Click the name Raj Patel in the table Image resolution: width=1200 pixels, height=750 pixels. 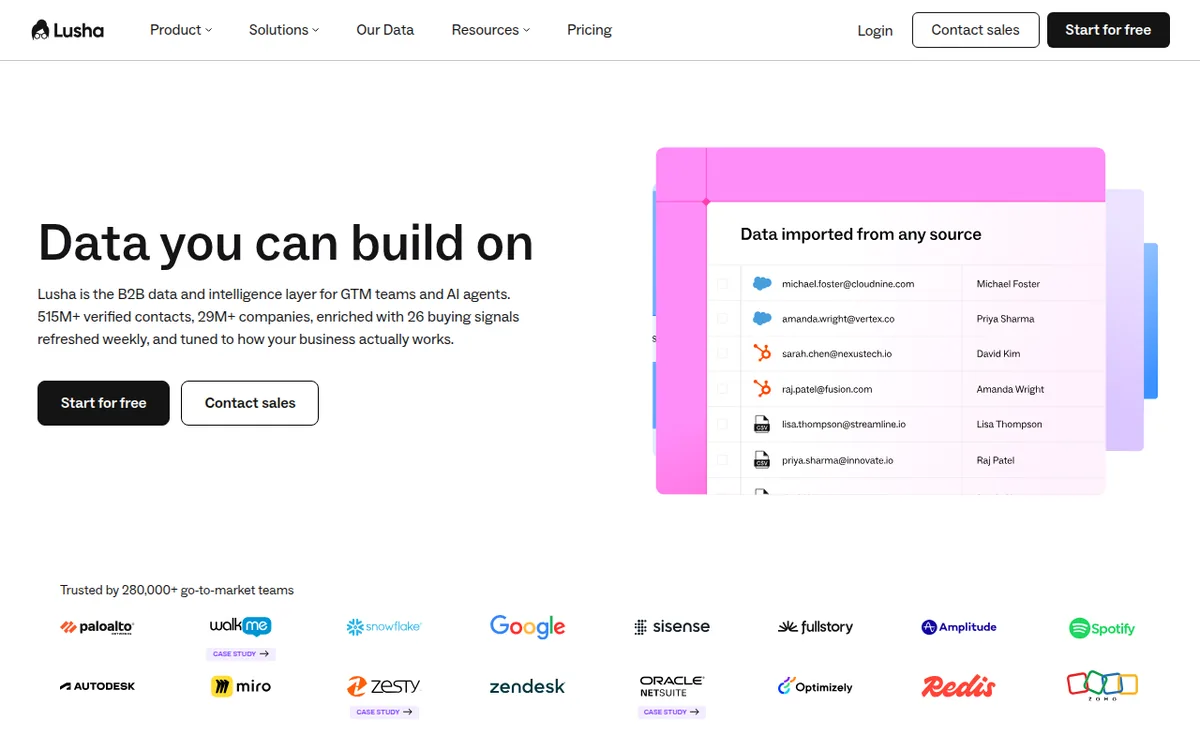[x=996, y=460]
